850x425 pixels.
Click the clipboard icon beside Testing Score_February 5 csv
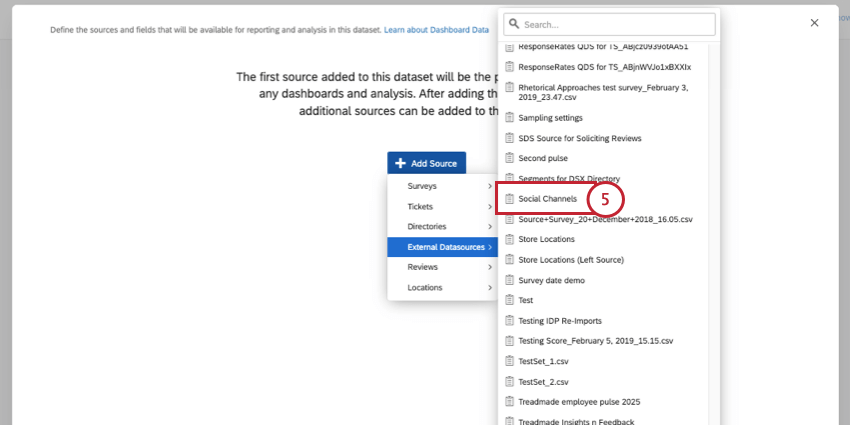coord(509,341)
